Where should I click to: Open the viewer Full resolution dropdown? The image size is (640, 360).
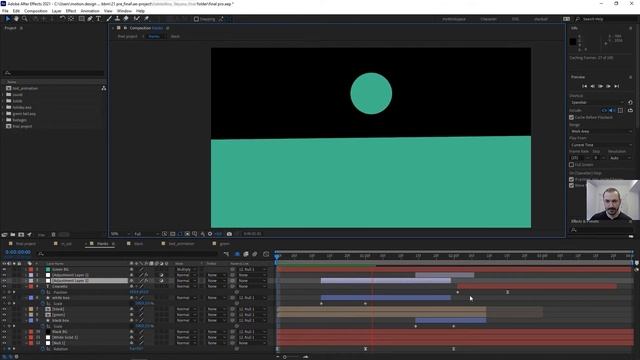(x=146, y=234)
